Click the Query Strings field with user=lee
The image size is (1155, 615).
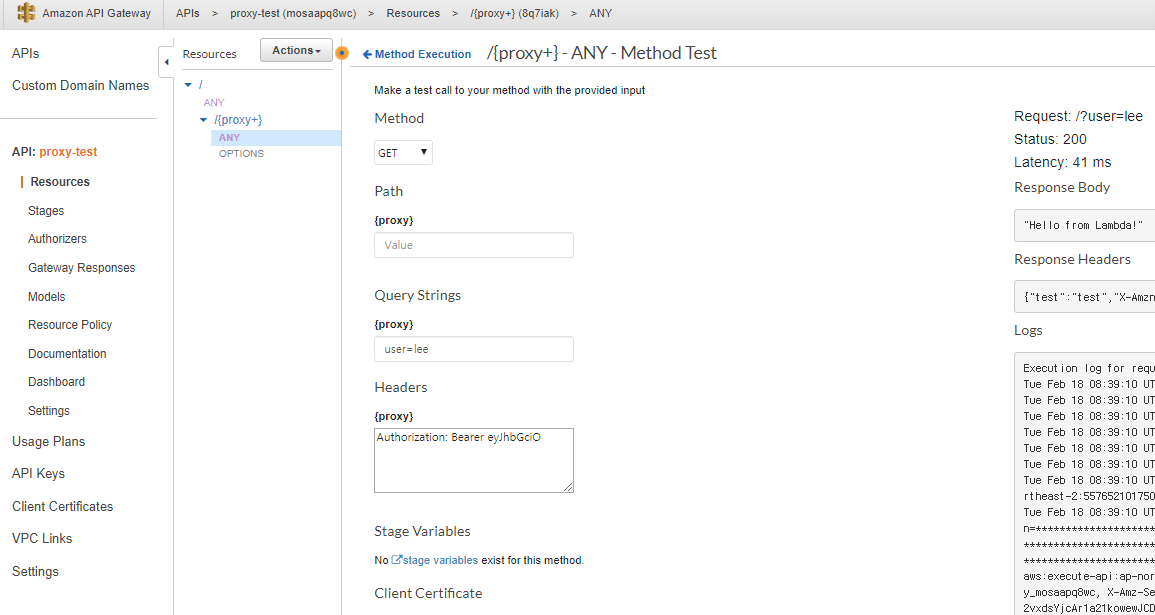474,349
